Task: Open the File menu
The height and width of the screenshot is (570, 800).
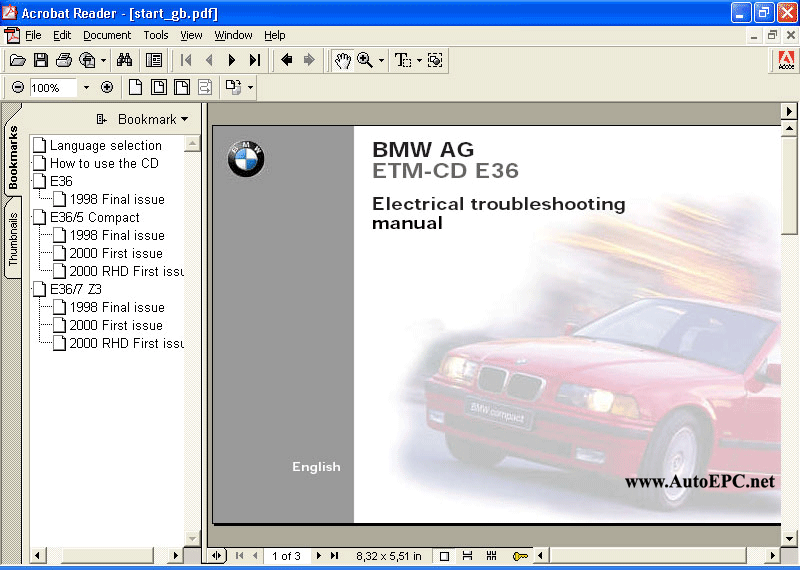Action: pos(33,35)
